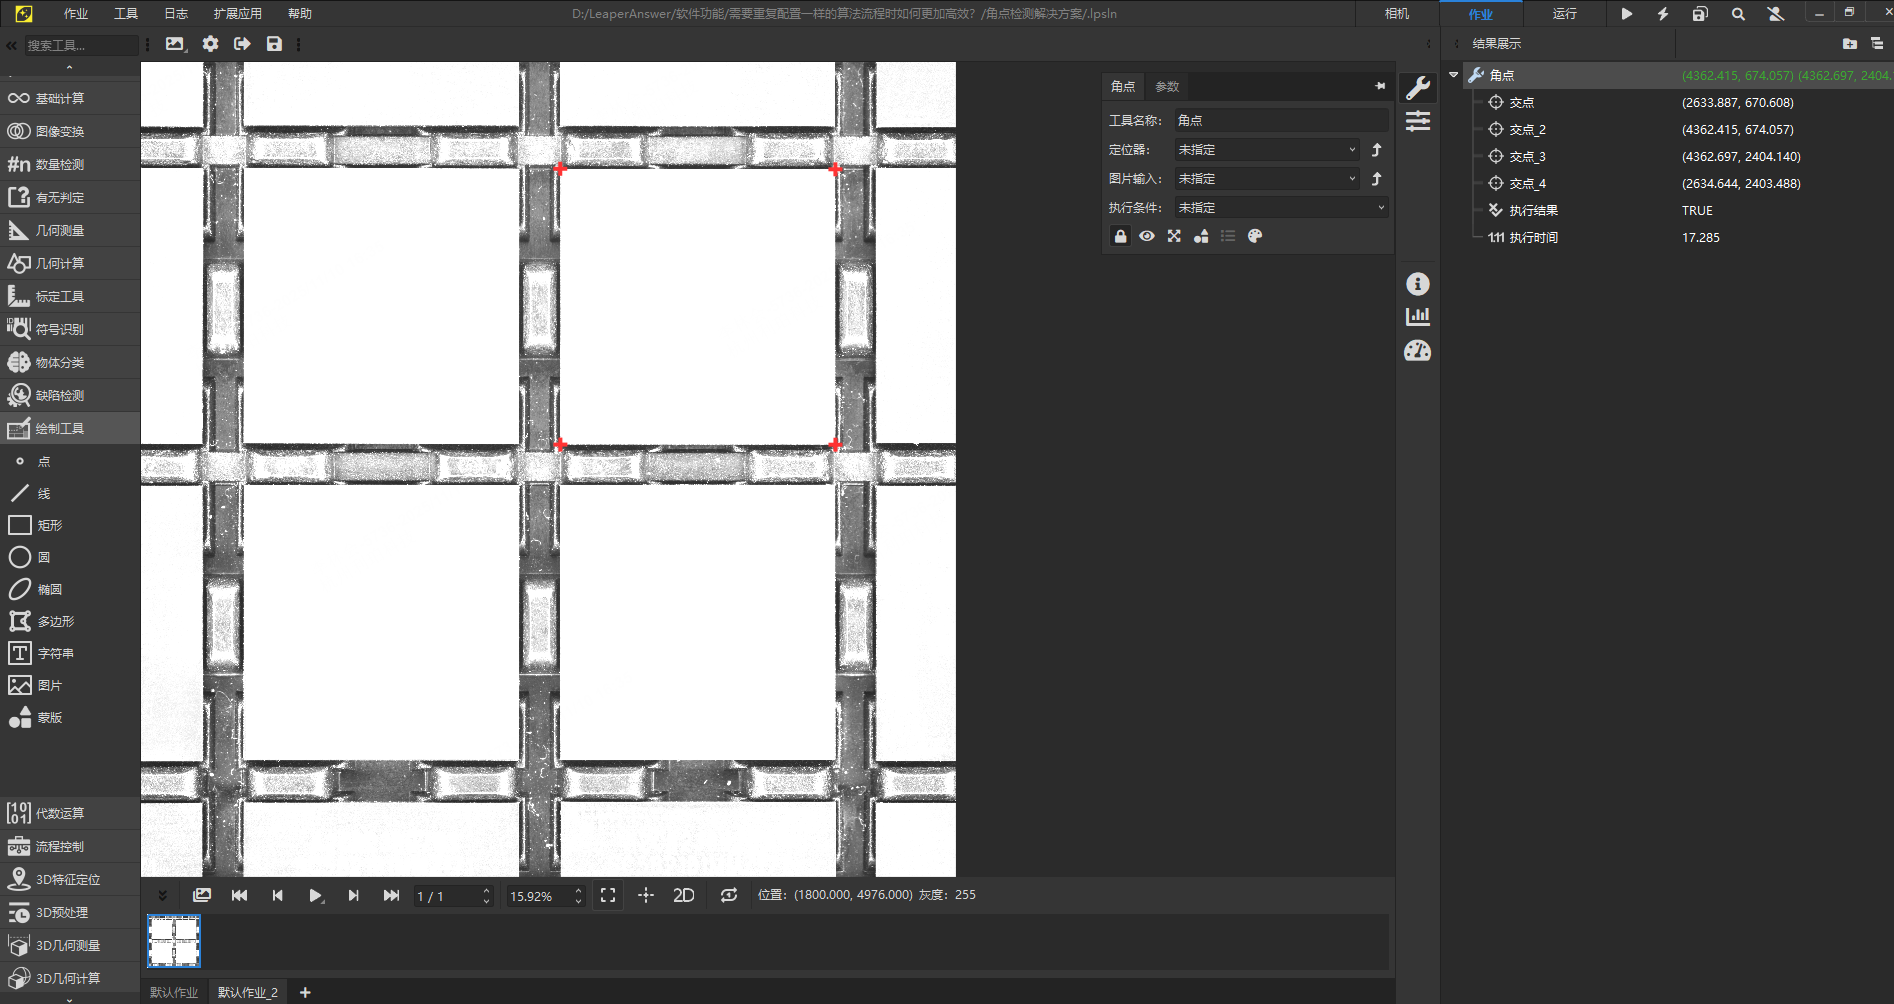Screen dimensions: 1894x1004
Task: Open the info panel icon
Action: [1417, 284]
